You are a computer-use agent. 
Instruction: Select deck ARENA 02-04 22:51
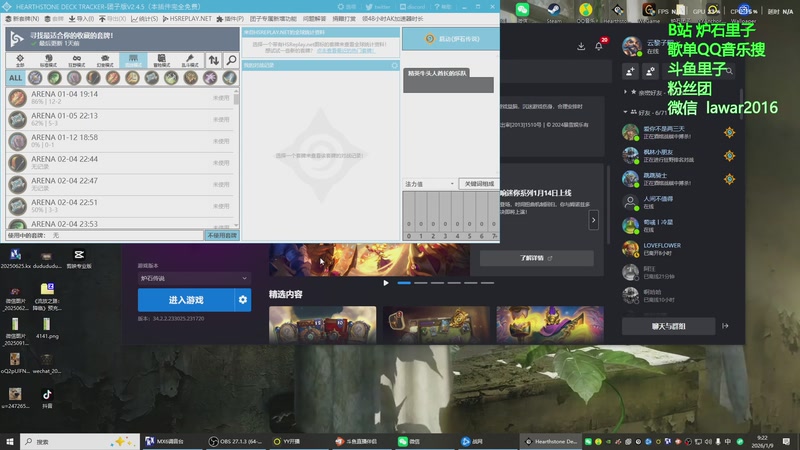[x=119, y=206]
